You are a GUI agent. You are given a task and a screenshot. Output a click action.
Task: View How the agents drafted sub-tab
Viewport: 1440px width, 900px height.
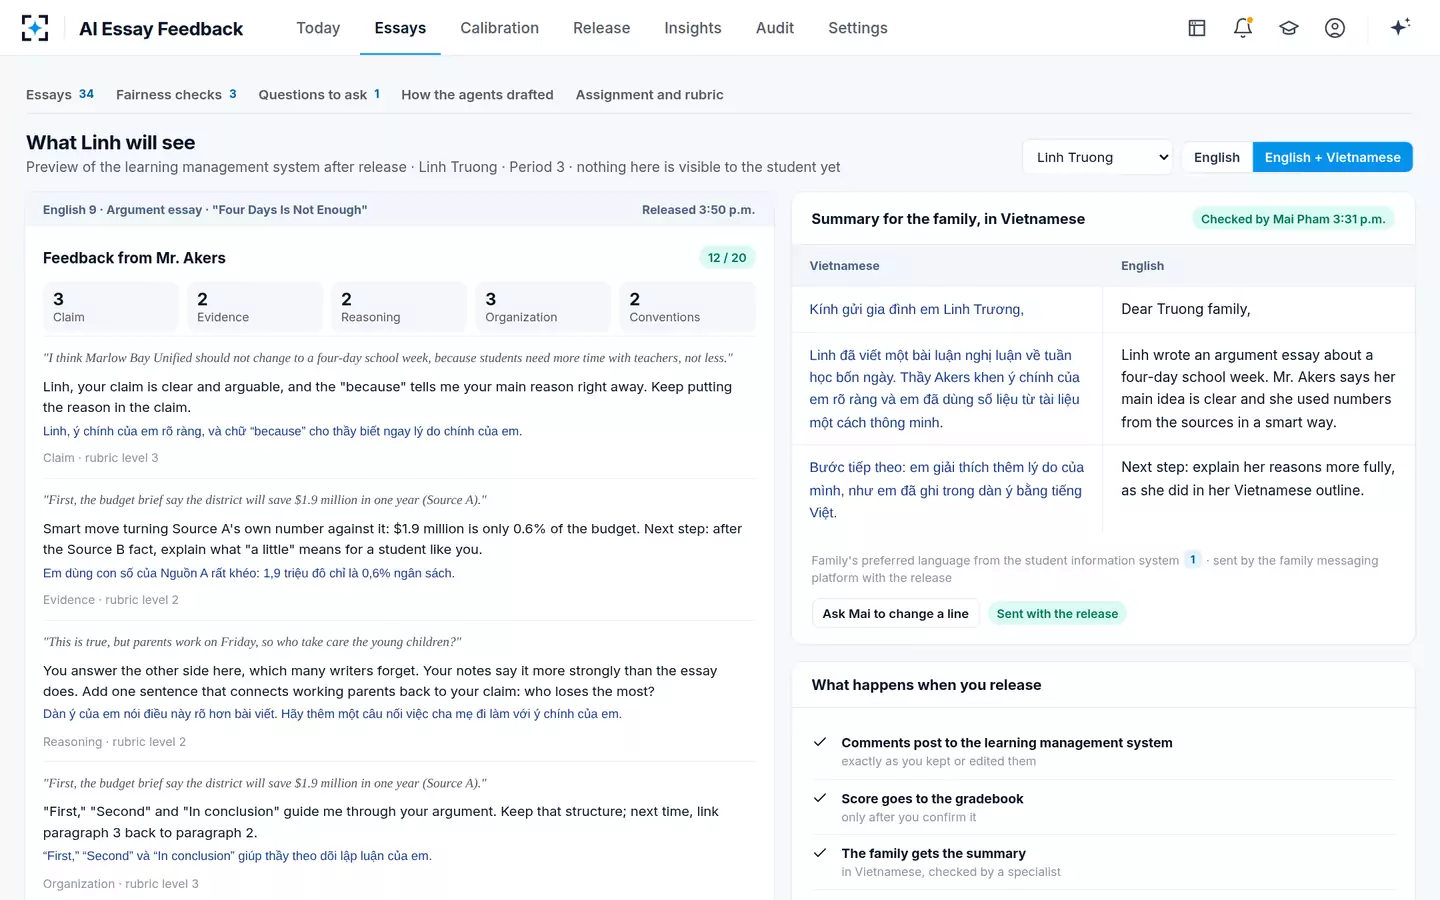(x=477, y=94)
